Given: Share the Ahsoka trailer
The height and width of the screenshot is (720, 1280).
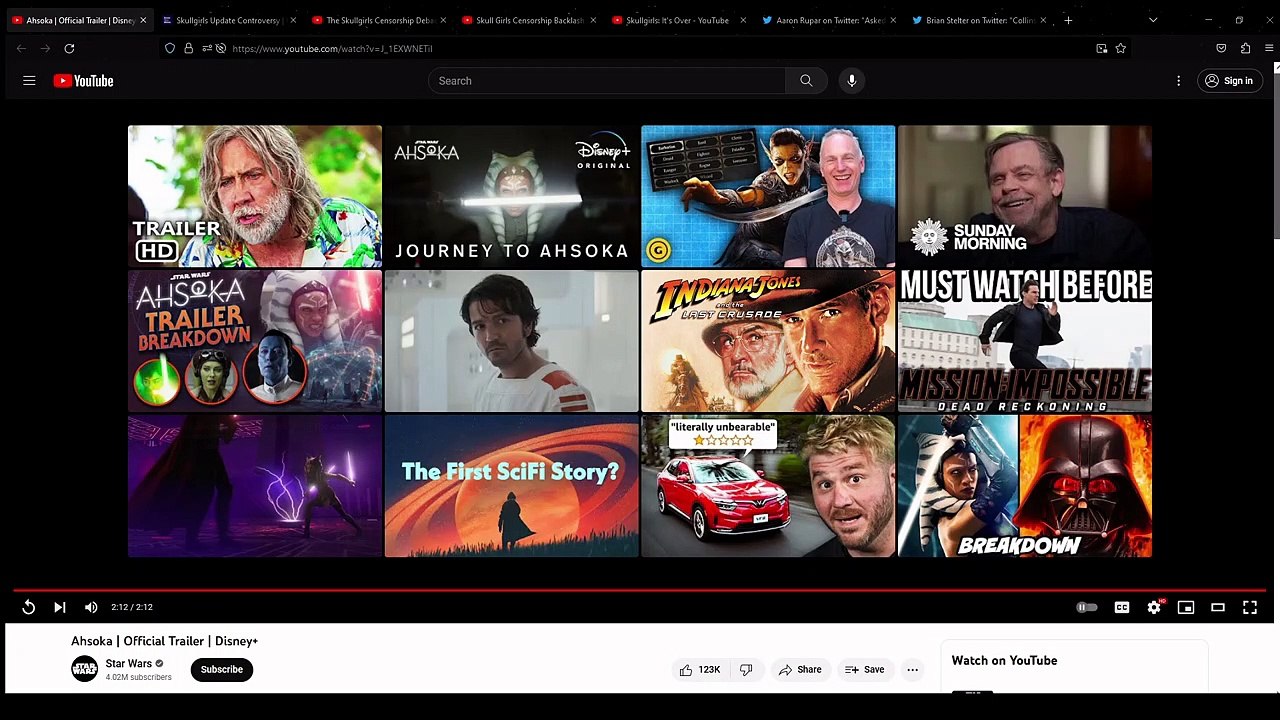Looking at the screenshot, I should click(x=800, y=670).
